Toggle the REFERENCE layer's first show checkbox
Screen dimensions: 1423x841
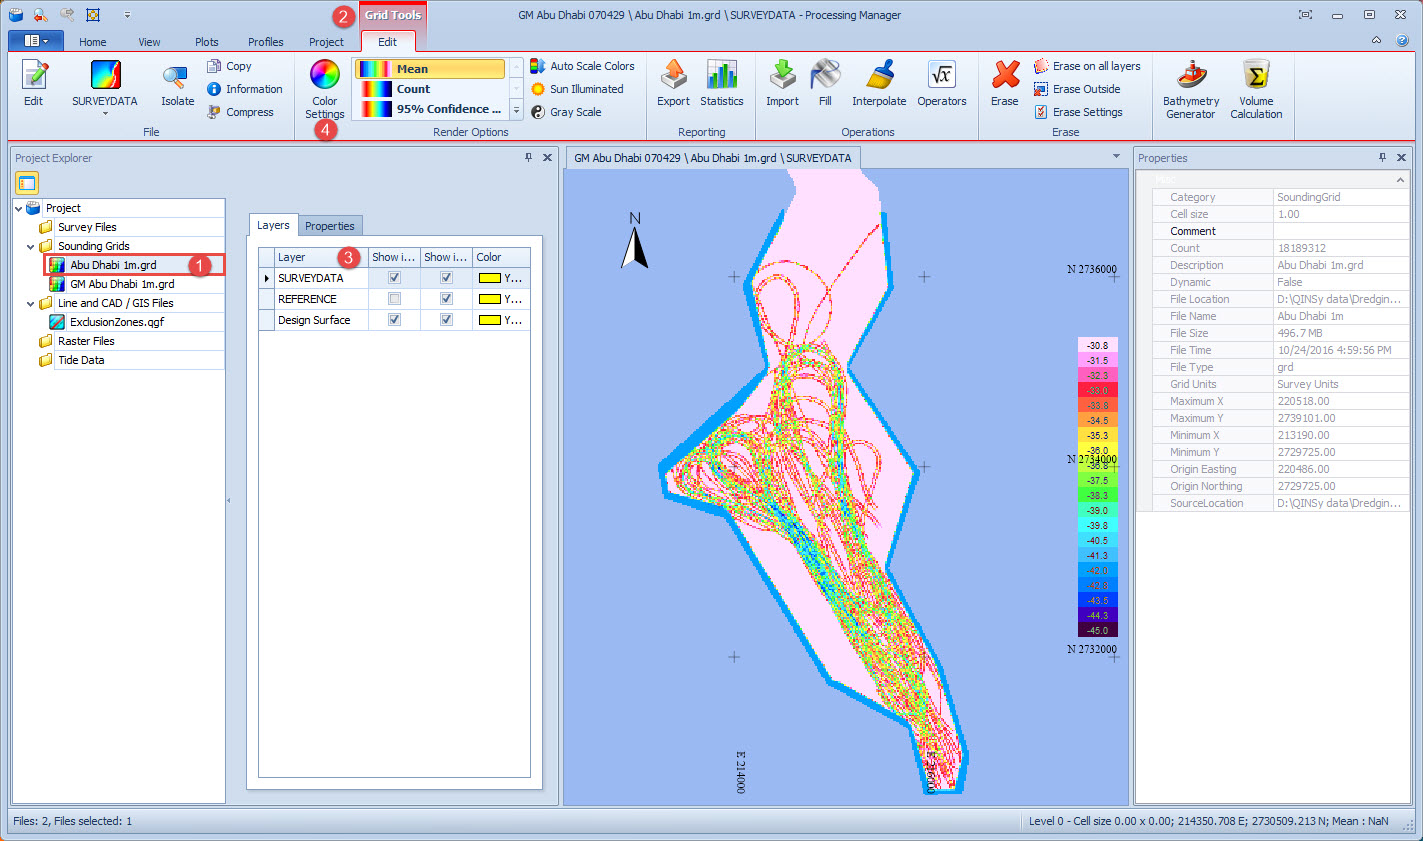(x=394, y=299)
